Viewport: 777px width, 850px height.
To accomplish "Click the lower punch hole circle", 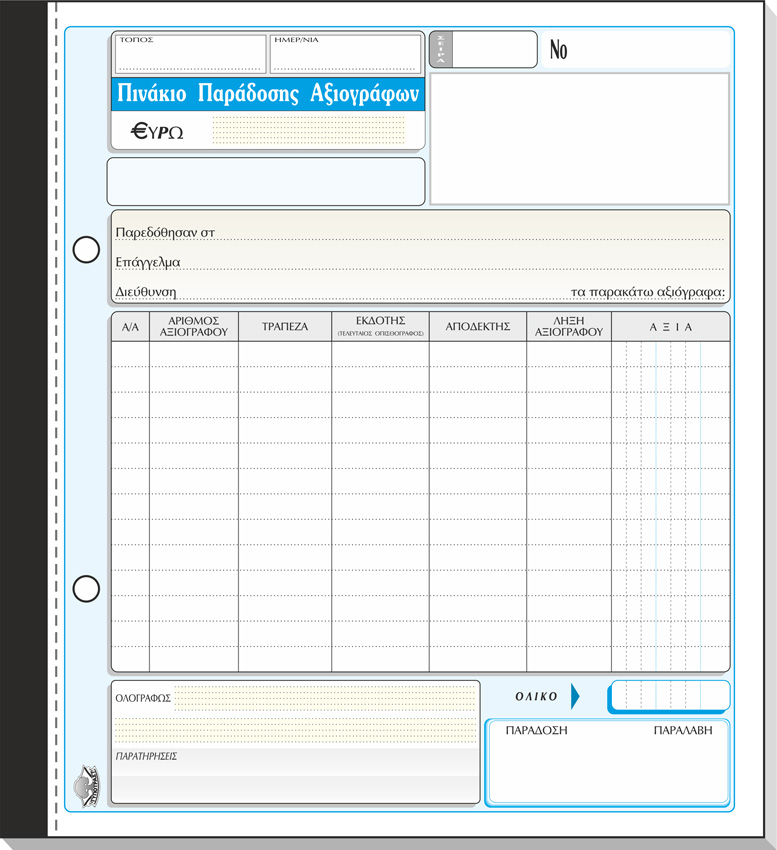I will coord(87,589).
